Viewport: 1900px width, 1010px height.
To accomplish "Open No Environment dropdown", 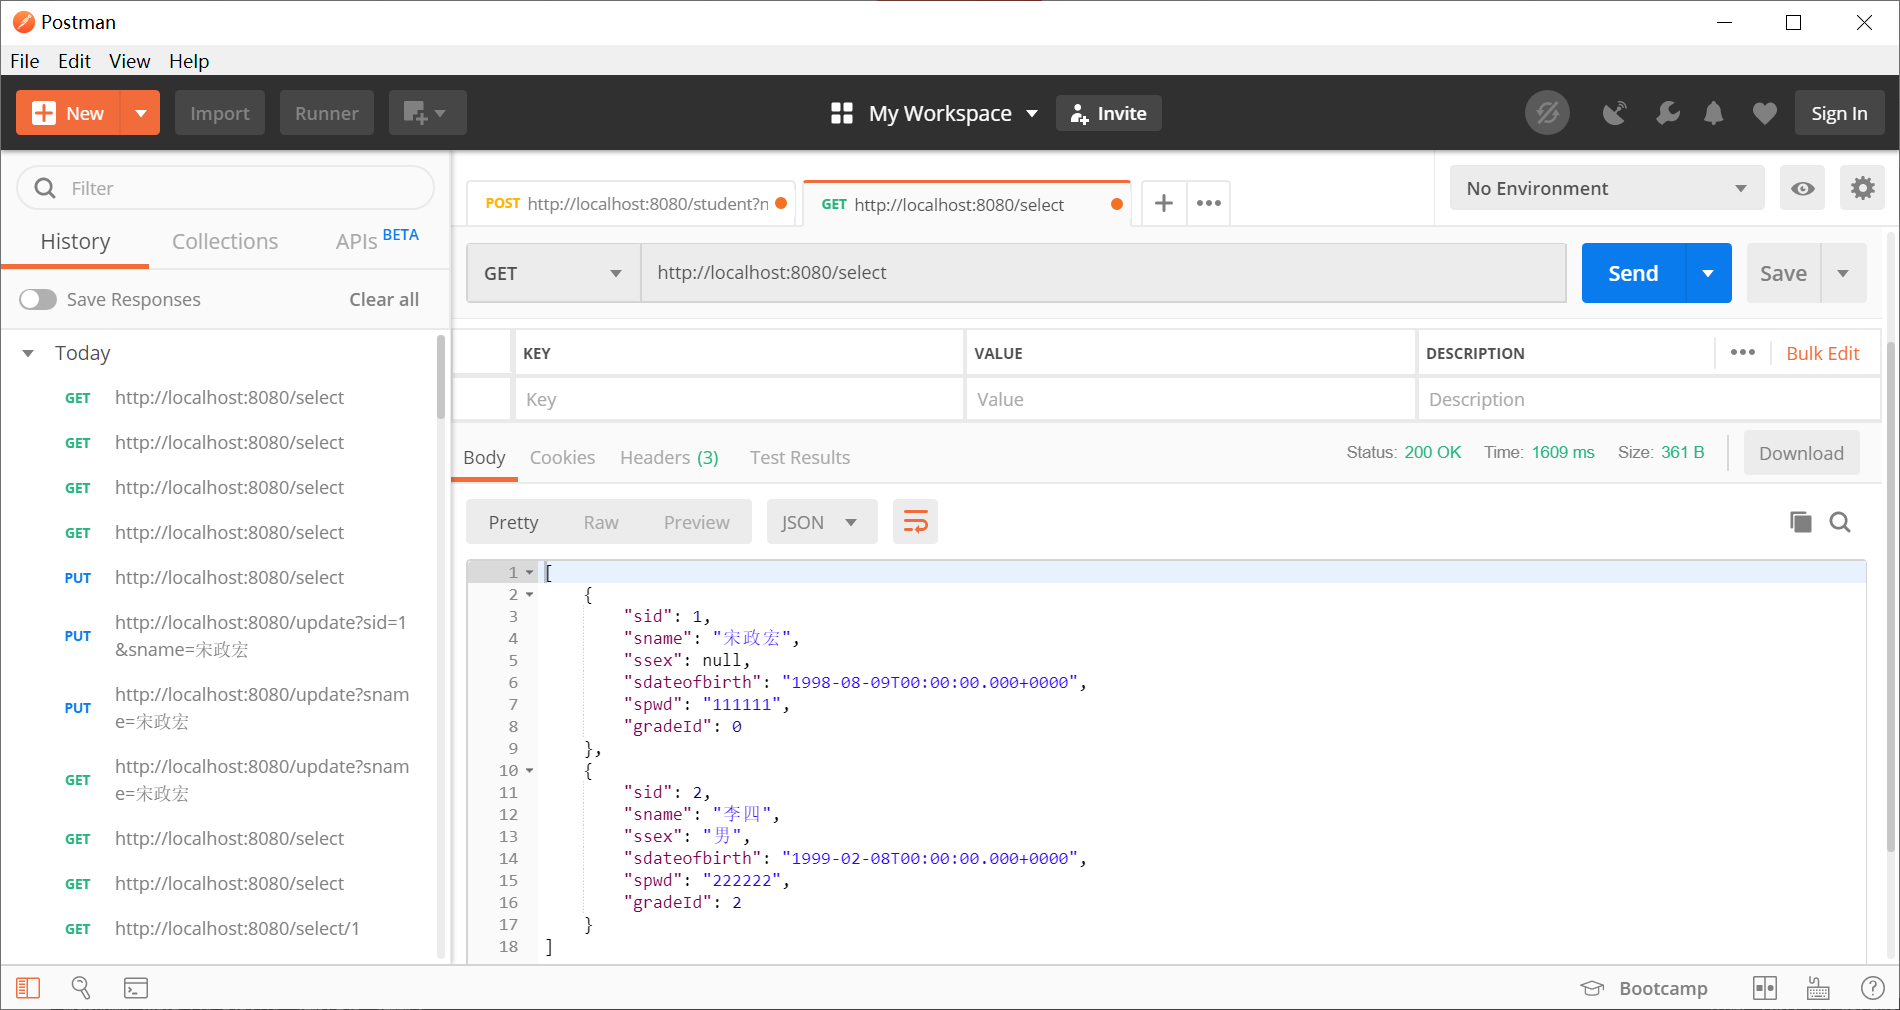I will (x=1607, y=188).
